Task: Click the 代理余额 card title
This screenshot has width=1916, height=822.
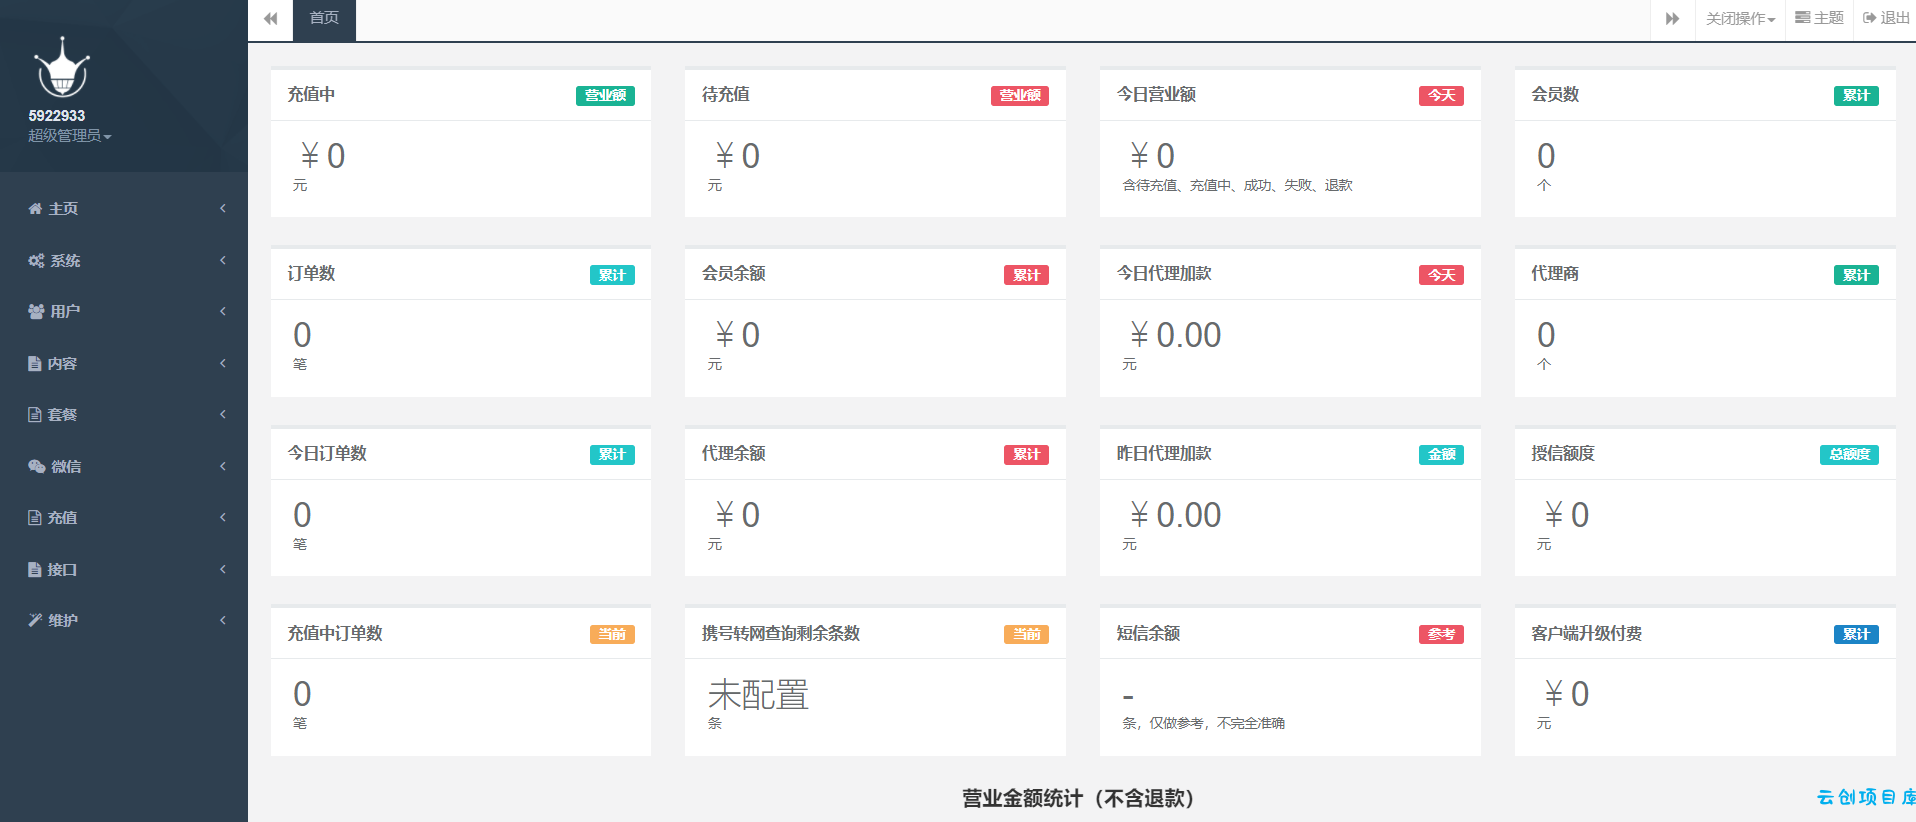Action: (734, 454)
